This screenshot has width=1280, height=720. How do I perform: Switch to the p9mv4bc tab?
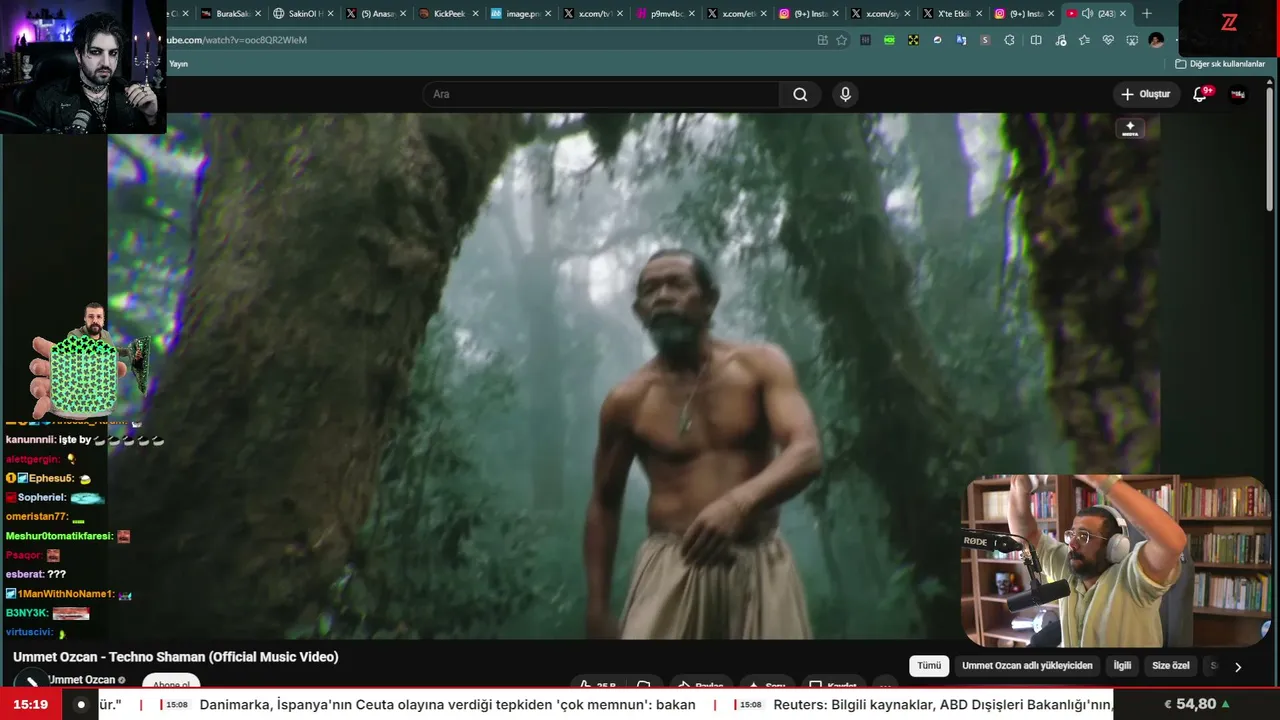[668, 14]
